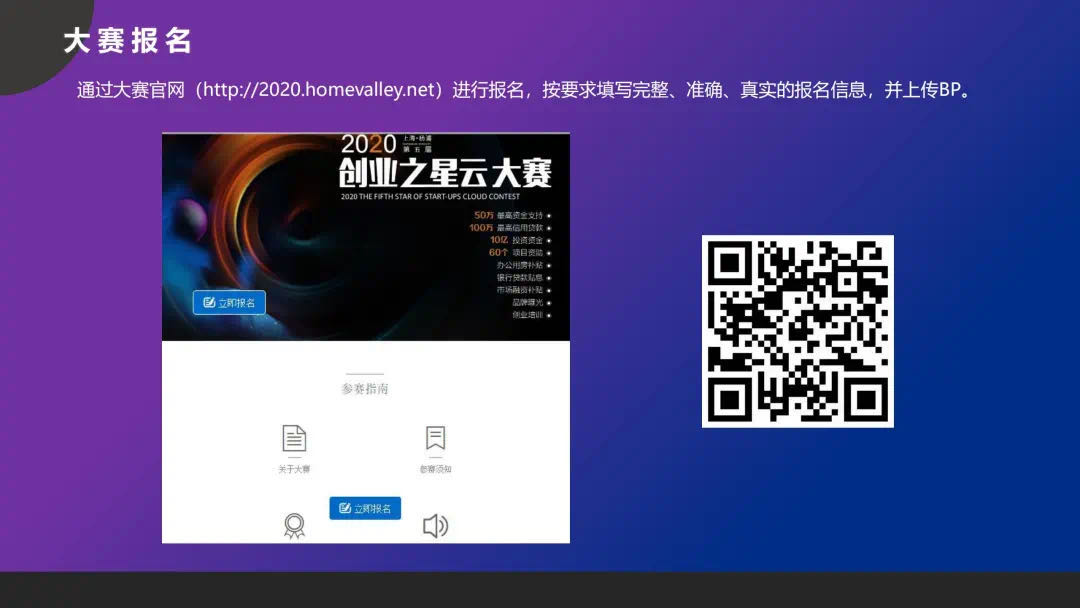Click the 大赛报名 slide title

pyautogui.click(x=128, y=41)
